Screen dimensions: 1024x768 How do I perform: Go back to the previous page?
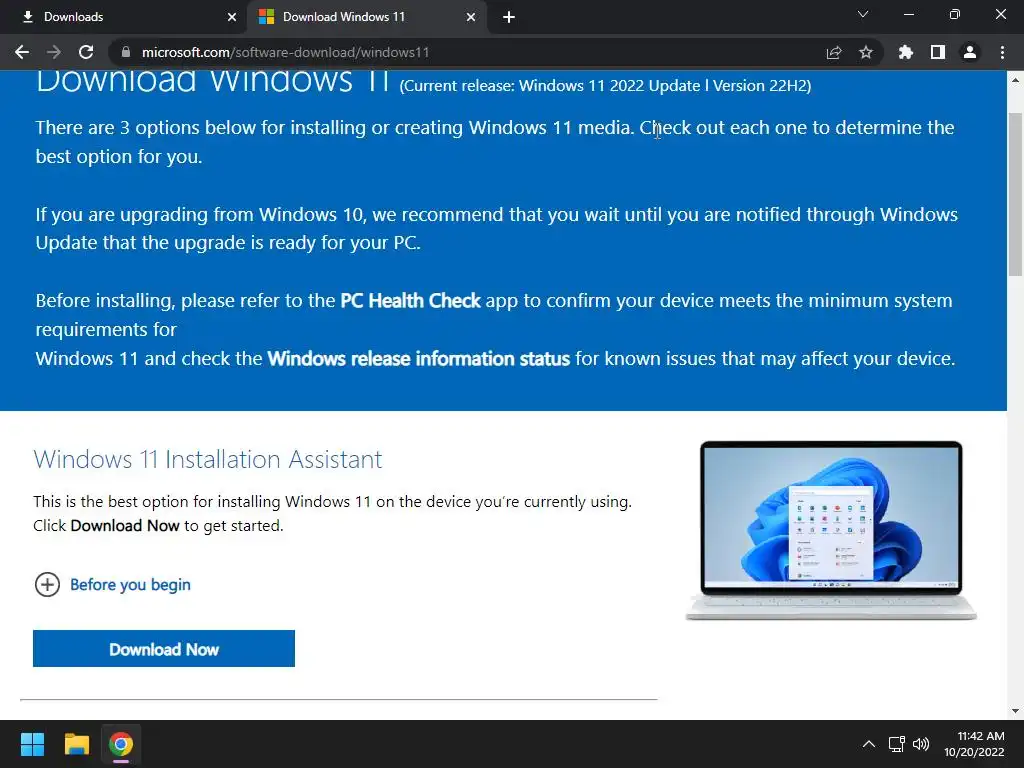tap(22, 52)
